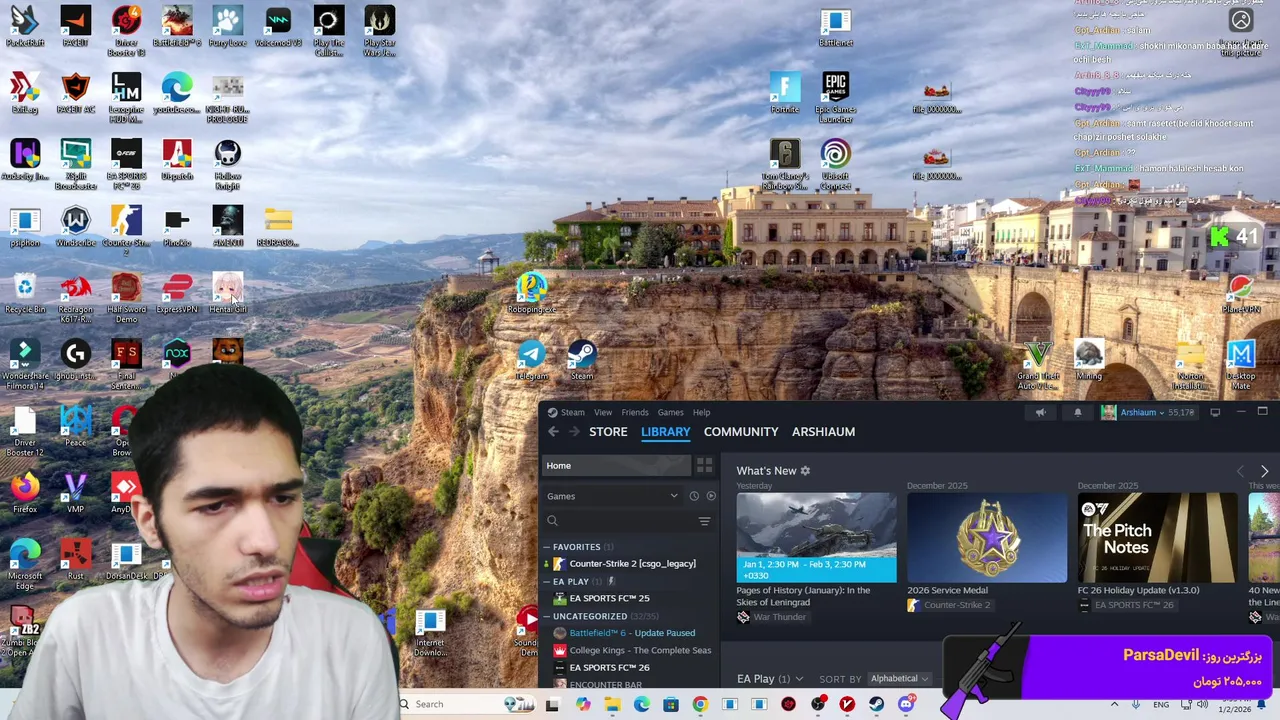Open the Help menu
The width and height of the screenshot is (1280, 720).
pyautogui.click(x=701, y=412)
